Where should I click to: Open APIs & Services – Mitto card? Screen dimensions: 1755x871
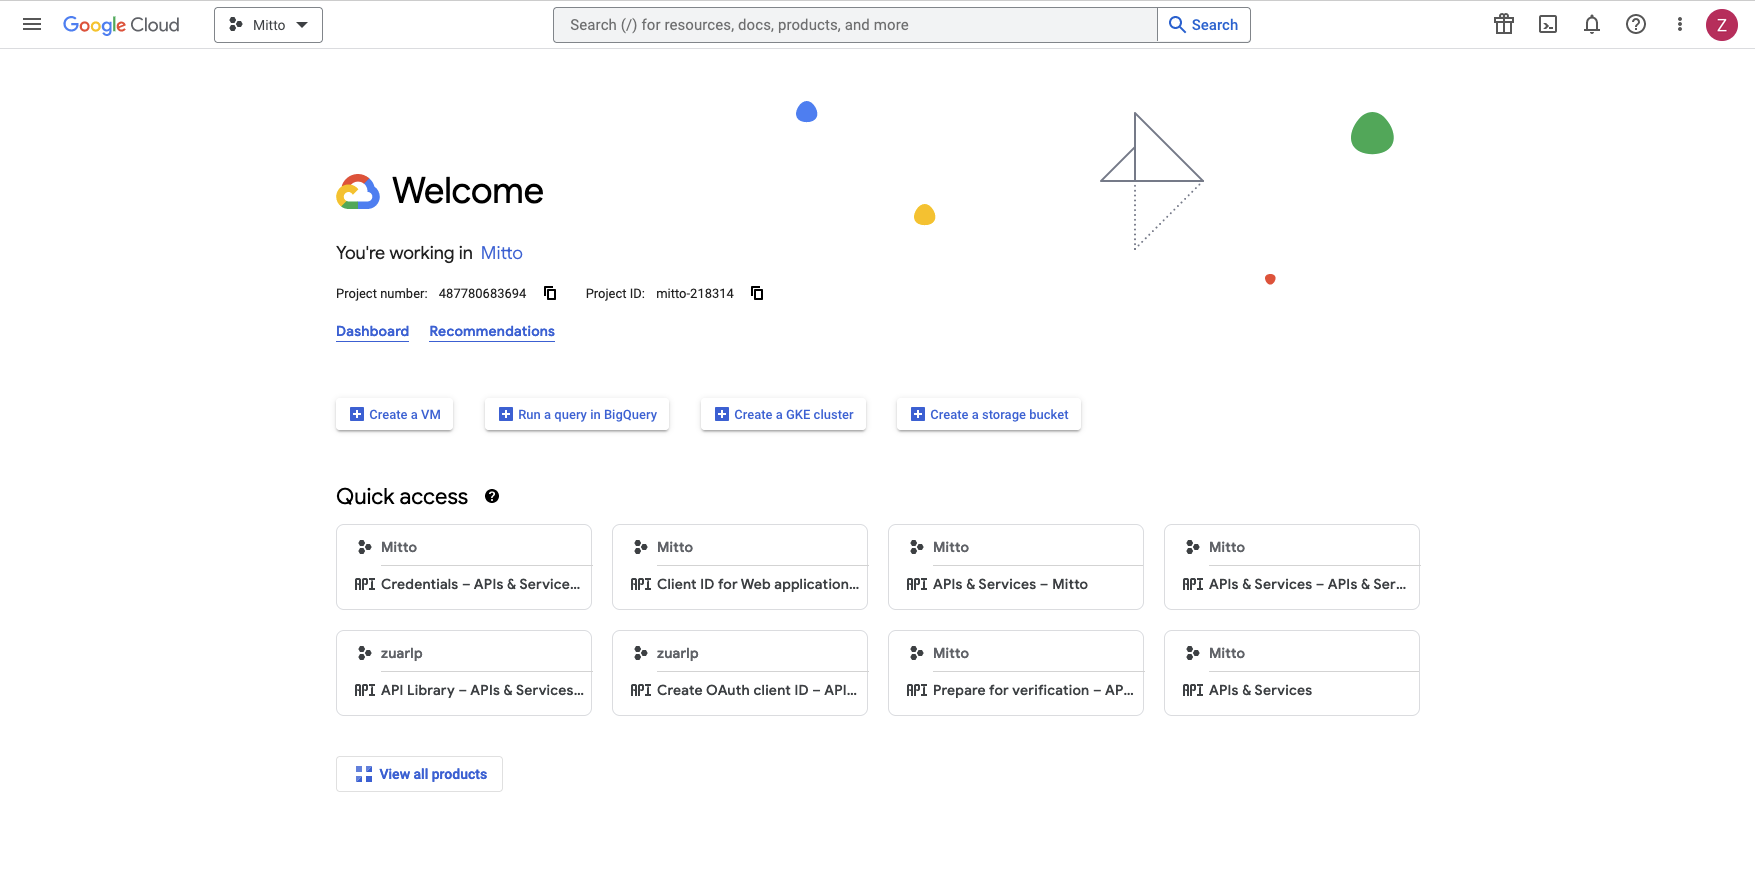pyautogui.click(x=1016, y=567)
